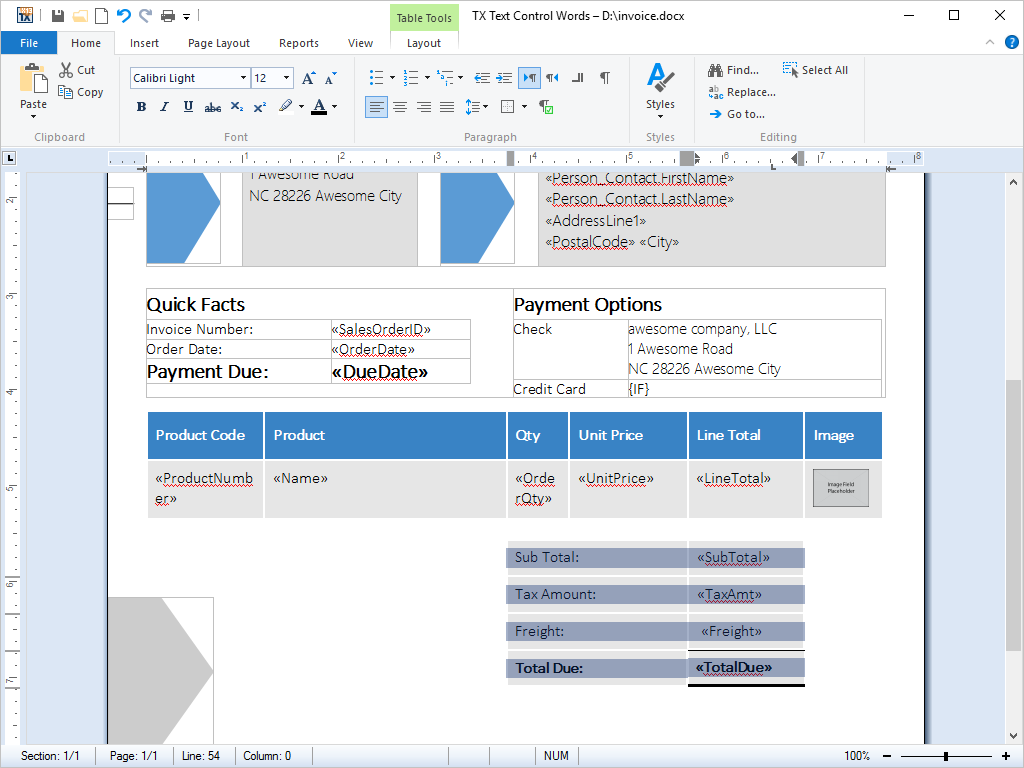Image resolution: width=1024 pixels, height=768 pixels.
Task: Click the zoom slider handle
Action: [x=945, y=756]
